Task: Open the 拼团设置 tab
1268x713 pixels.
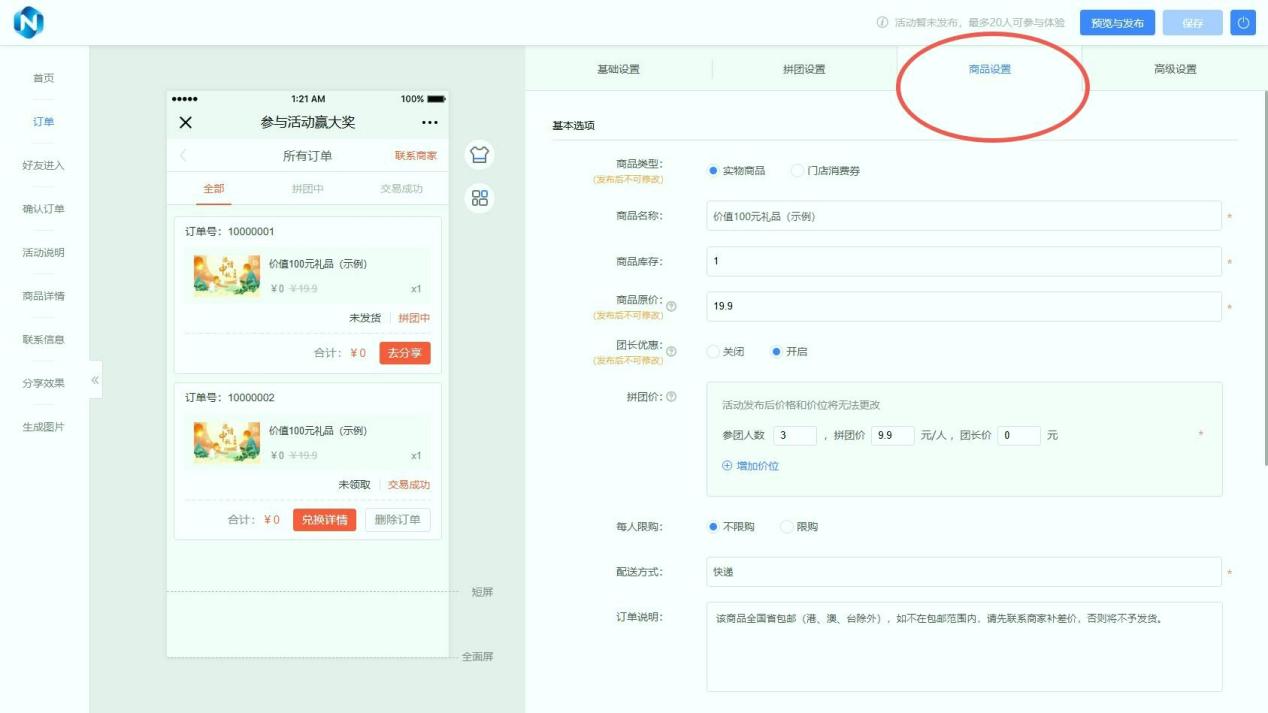Action: (804, 69)
